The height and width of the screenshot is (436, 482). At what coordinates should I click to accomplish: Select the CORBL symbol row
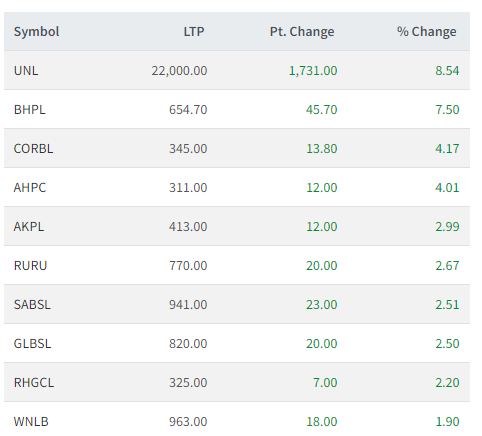click(237, 148)
